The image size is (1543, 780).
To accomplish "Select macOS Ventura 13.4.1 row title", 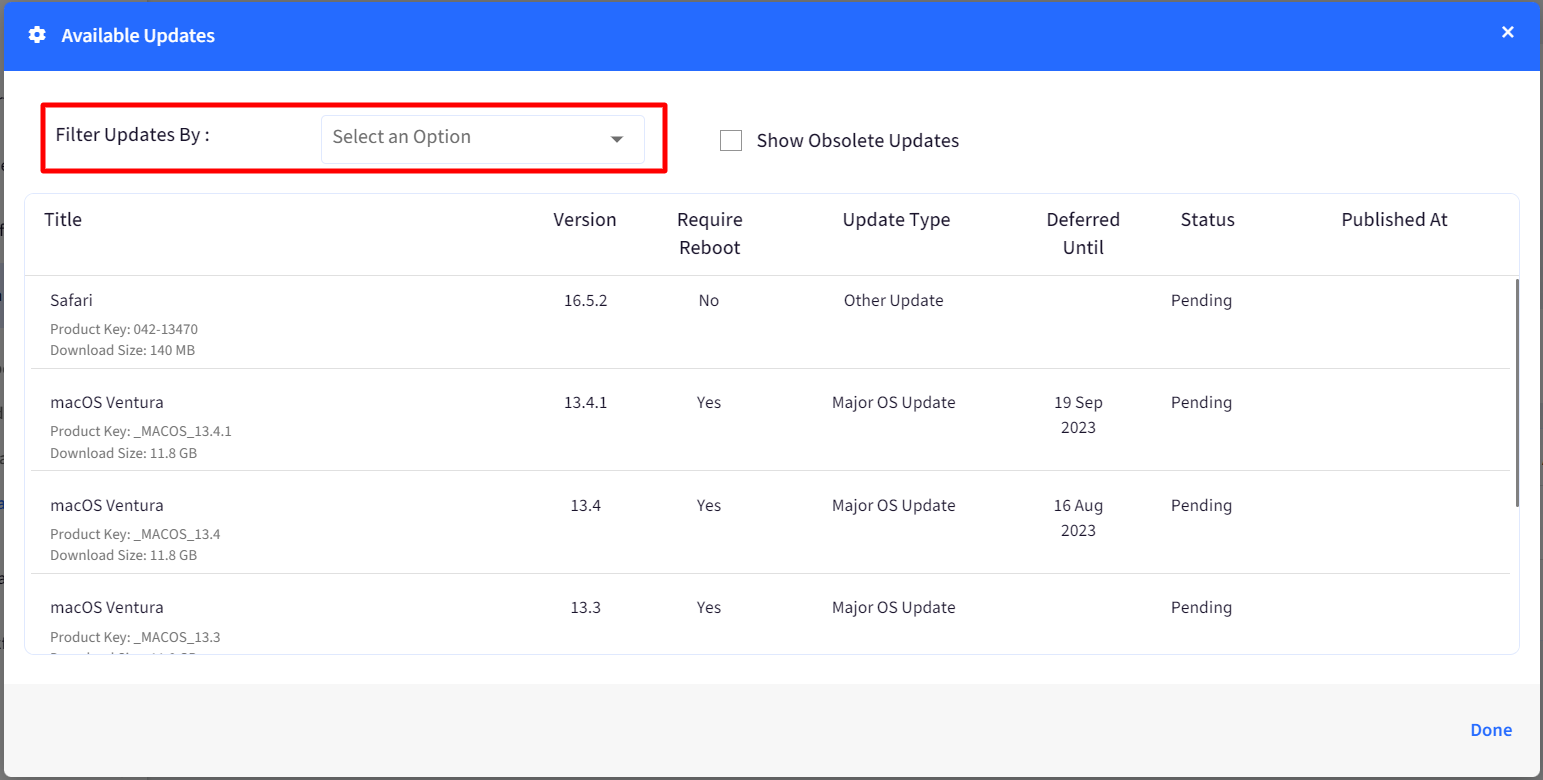I will pyautogui.click(x=107, y=403).
